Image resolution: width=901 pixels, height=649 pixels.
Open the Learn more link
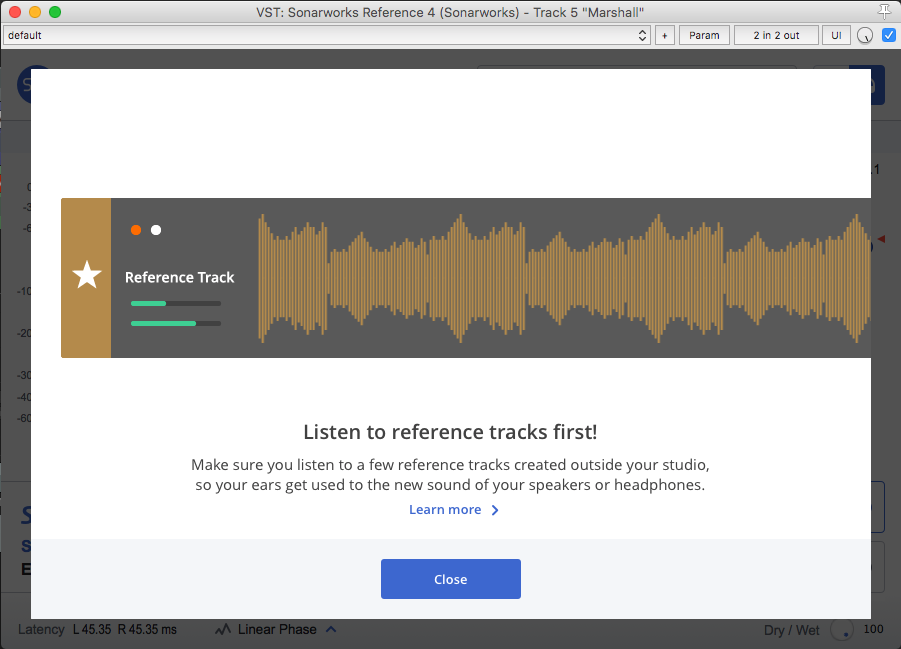coord(453,510)
